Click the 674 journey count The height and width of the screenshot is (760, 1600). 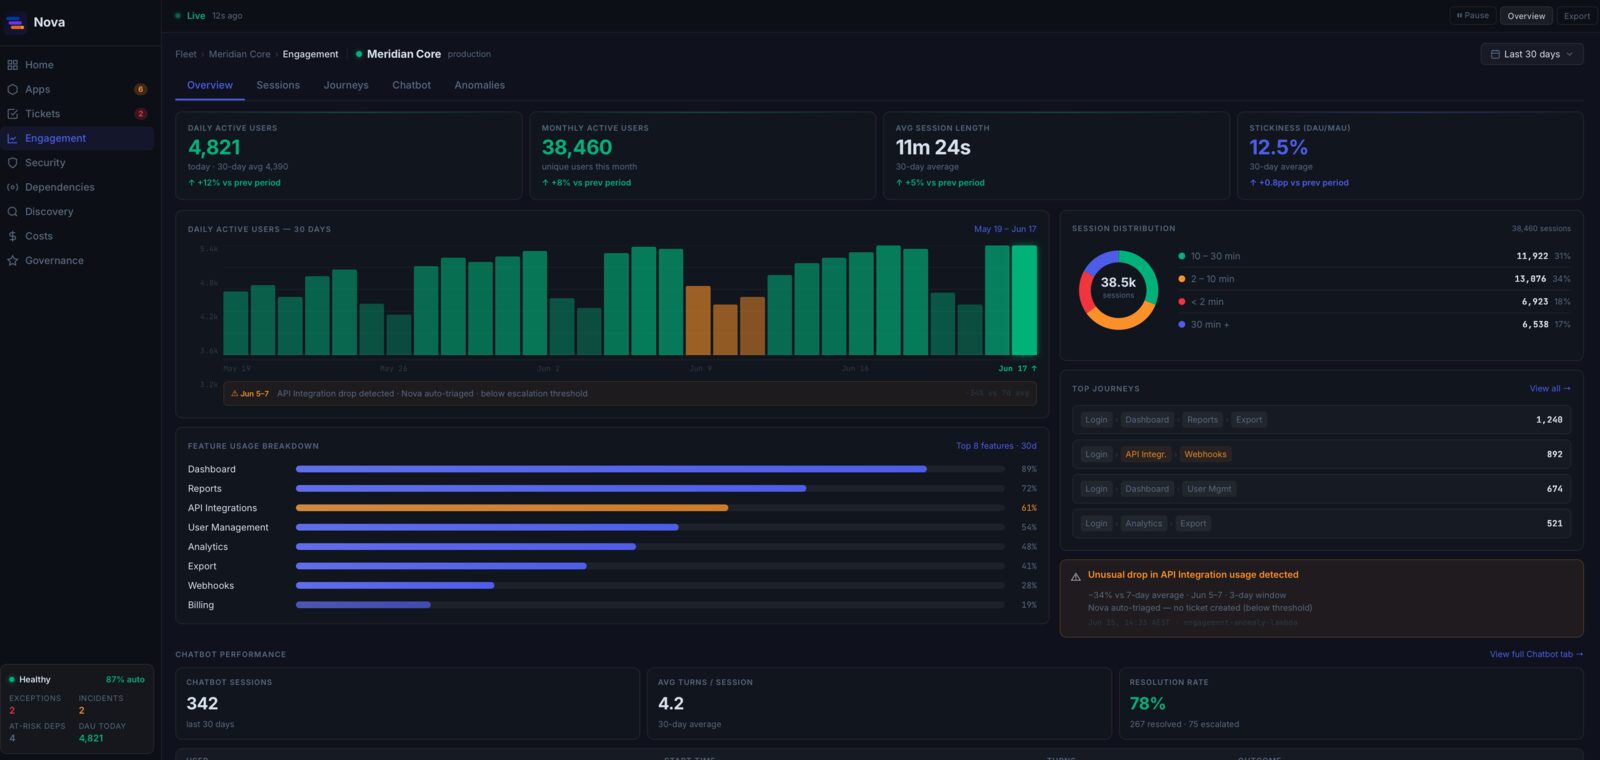point(1554,489)
